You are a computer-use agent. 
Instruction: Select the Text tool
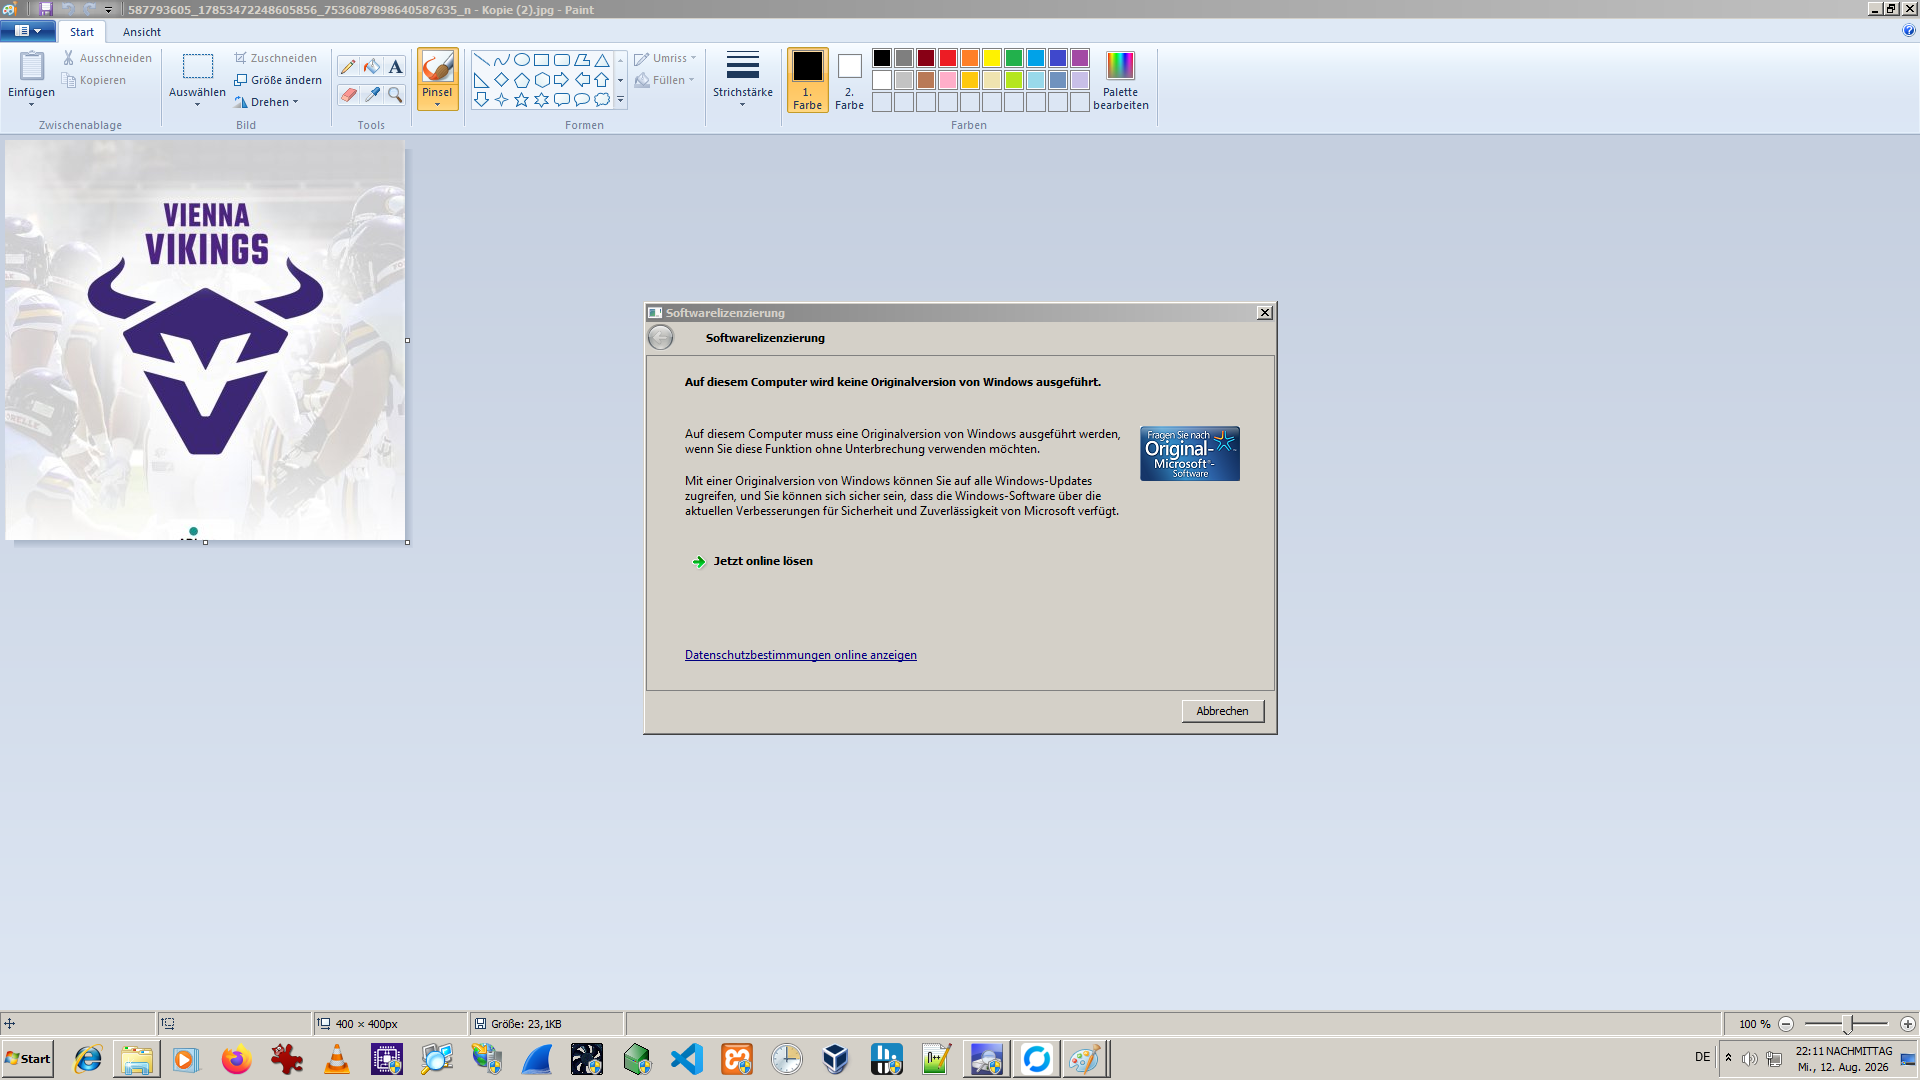(396, 67)
